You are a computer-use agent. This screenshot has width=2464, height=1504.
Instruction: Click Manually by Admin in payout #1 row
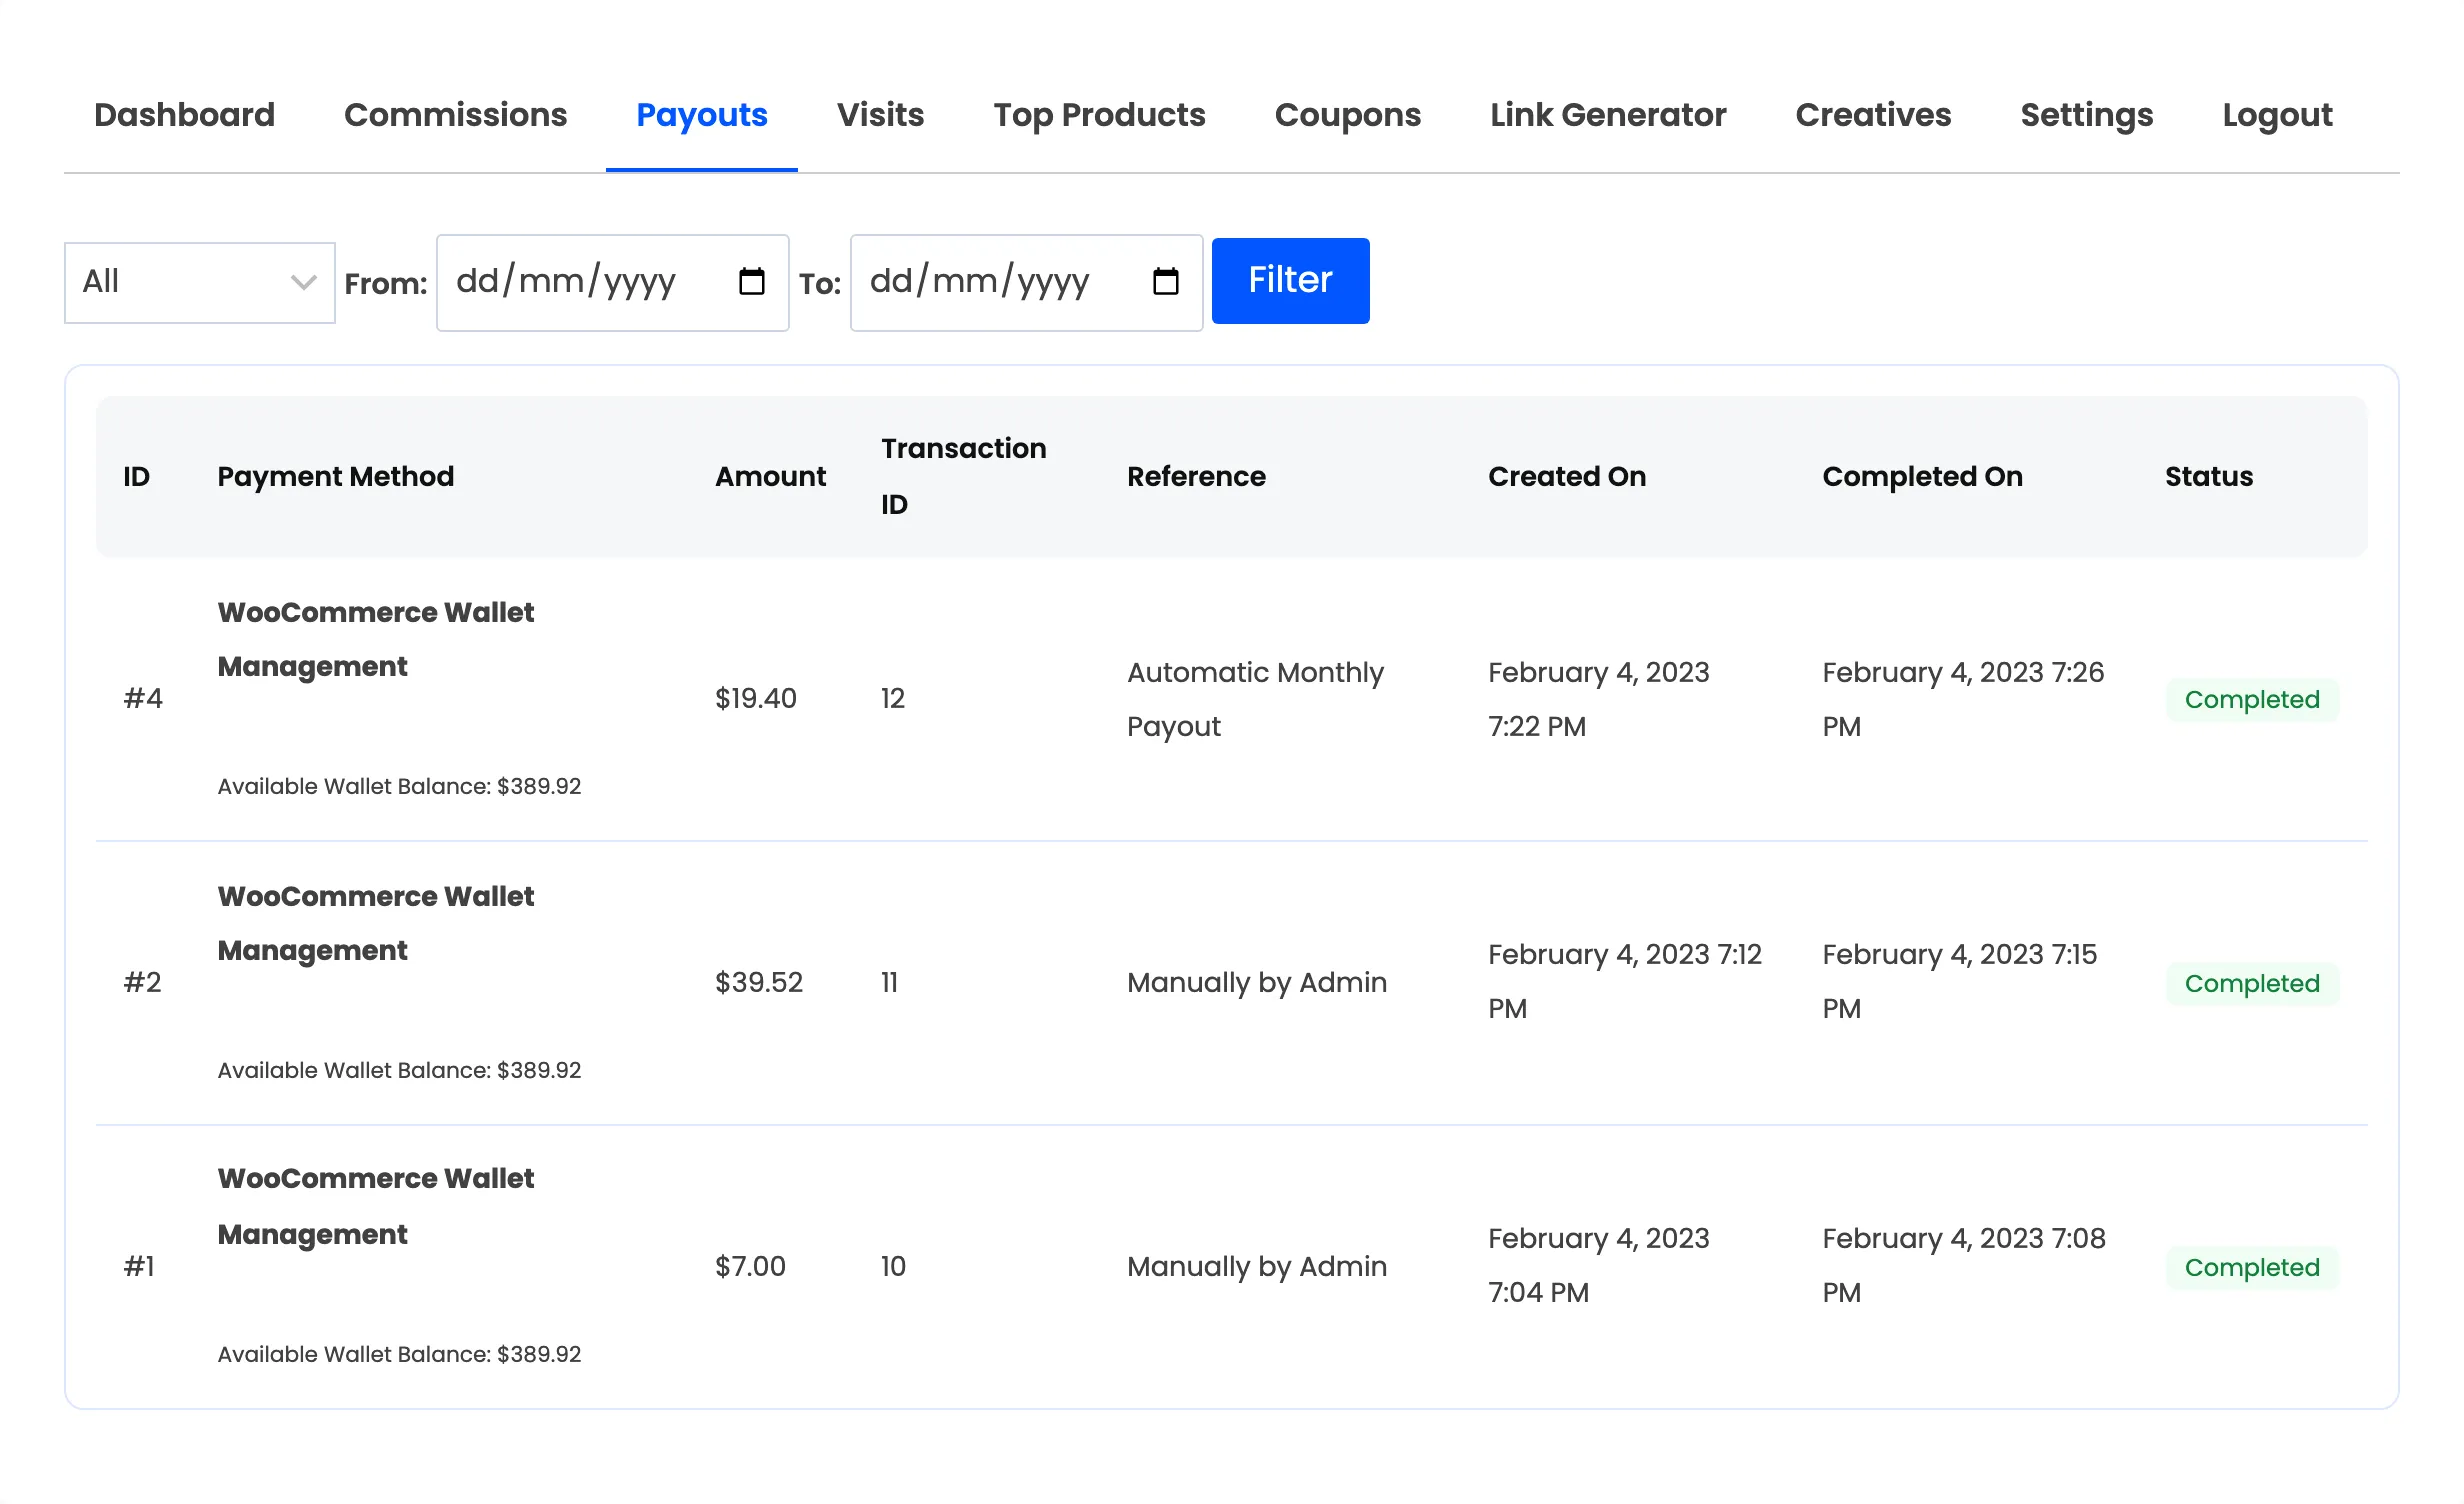(x=1256, y=1266)
